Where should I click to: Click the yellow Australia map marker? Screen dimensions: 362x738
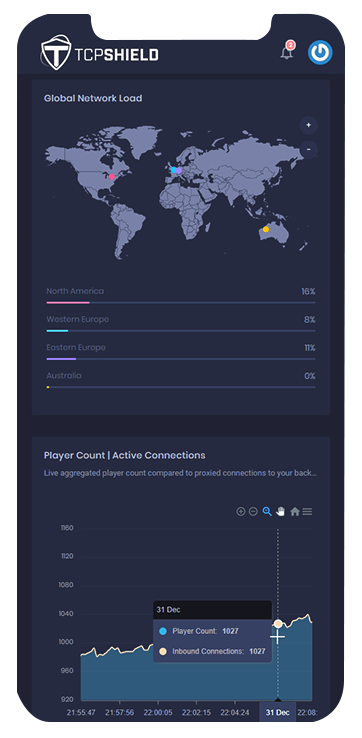[x=266, y=229]
